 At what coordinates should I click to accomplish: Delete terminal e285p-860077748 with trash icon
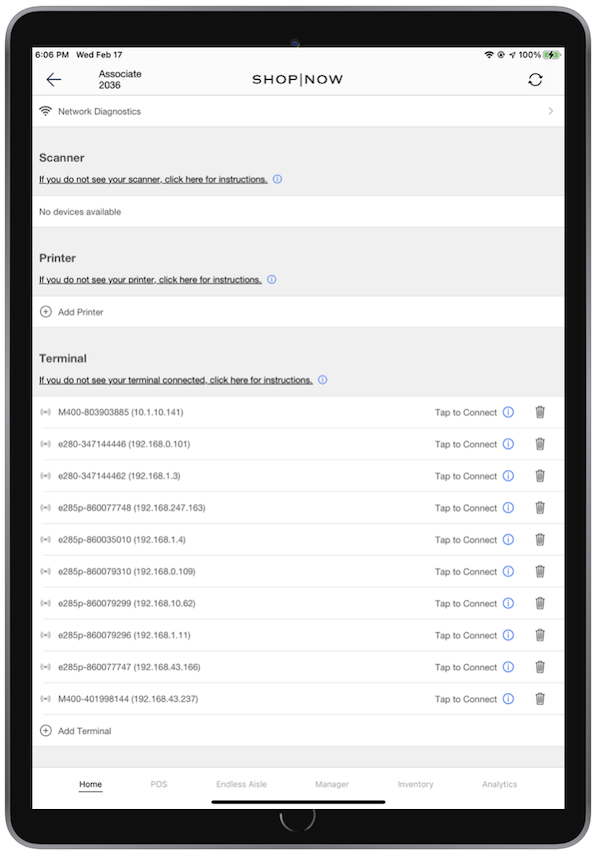point(540,508)
